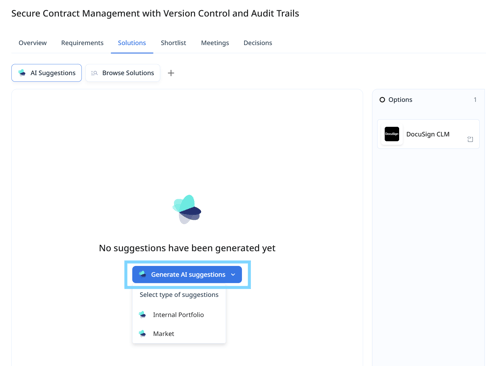Click the AI Suggestions logo icon
The image size is (486, 366).
(22, 73)
